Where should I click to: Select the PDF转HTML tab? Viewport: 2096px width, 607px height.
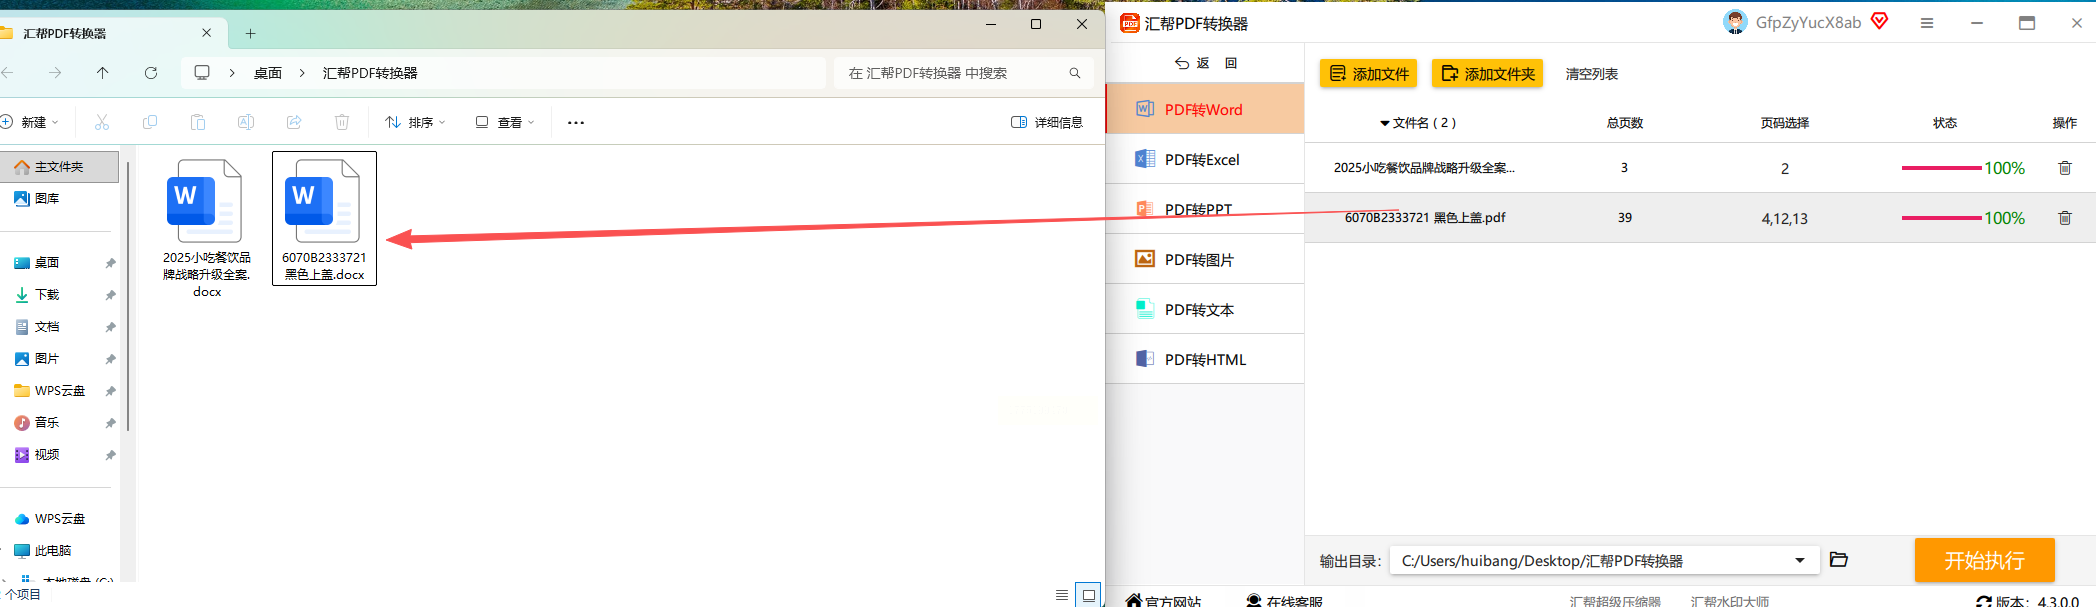pyautogui.click(x=1204, y=359)
